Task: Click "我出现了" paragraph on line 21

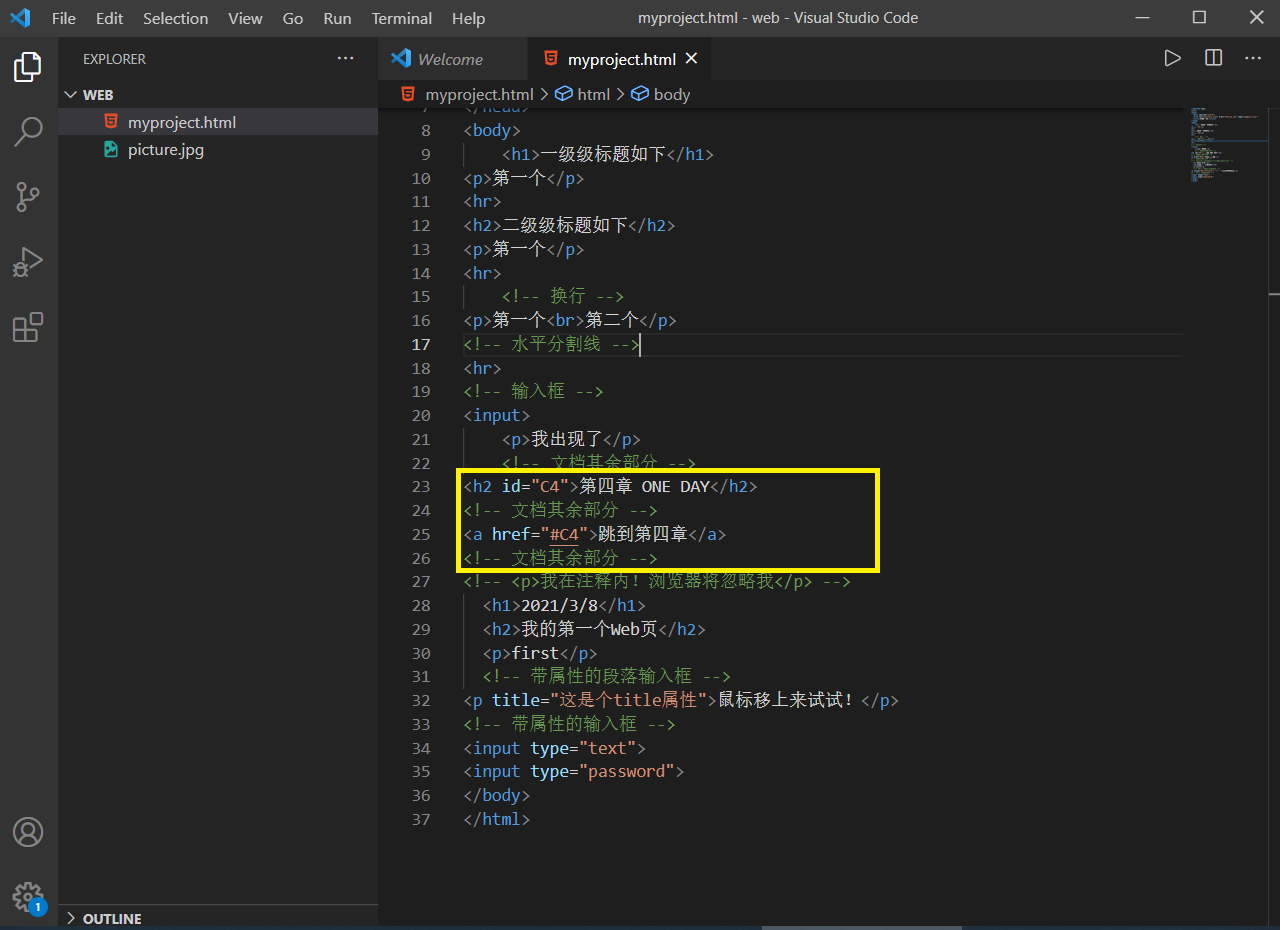Action: [x=567, y=439]
